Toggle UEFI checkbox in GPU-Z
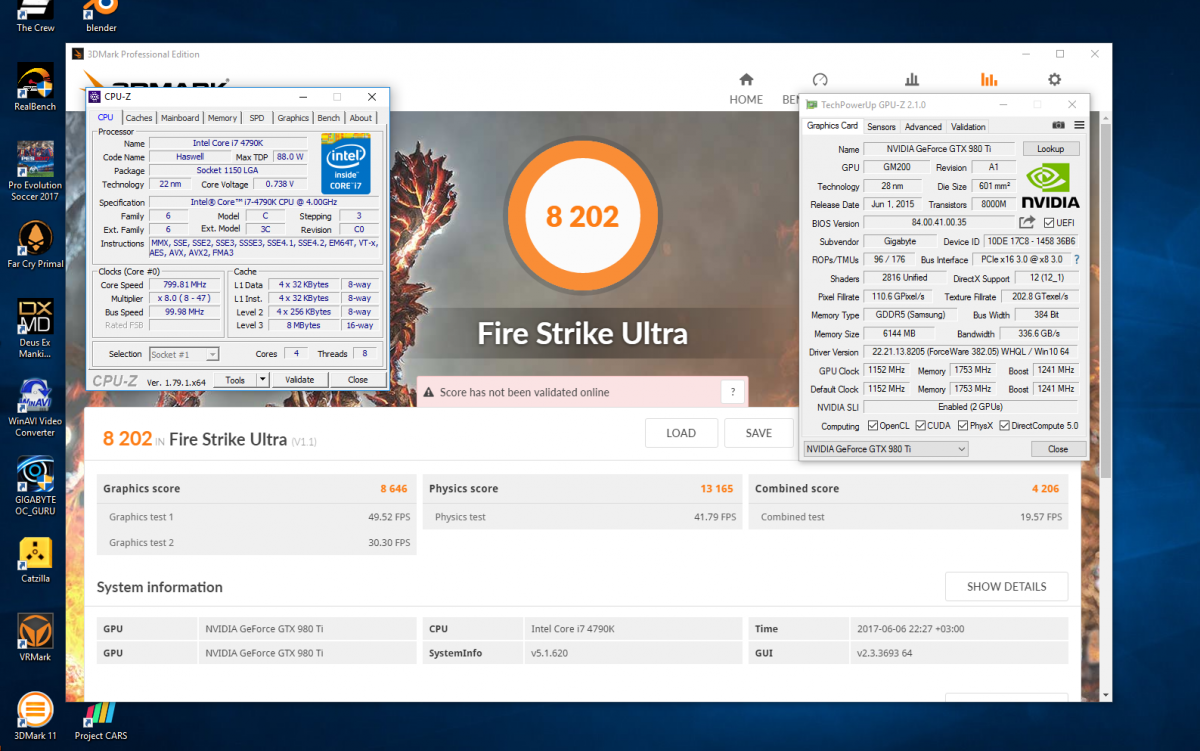This screenshot has width=1200, height=751. 1049,223
